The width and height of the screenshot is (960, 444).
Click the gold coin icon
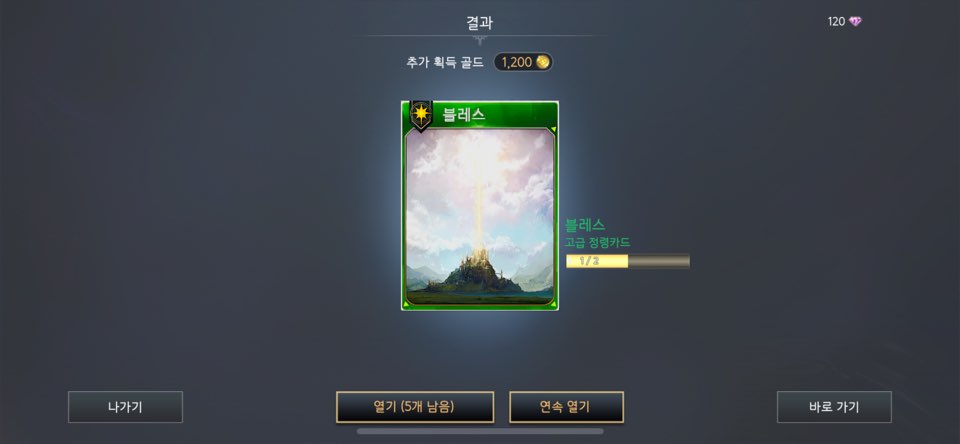pos(542,62)
